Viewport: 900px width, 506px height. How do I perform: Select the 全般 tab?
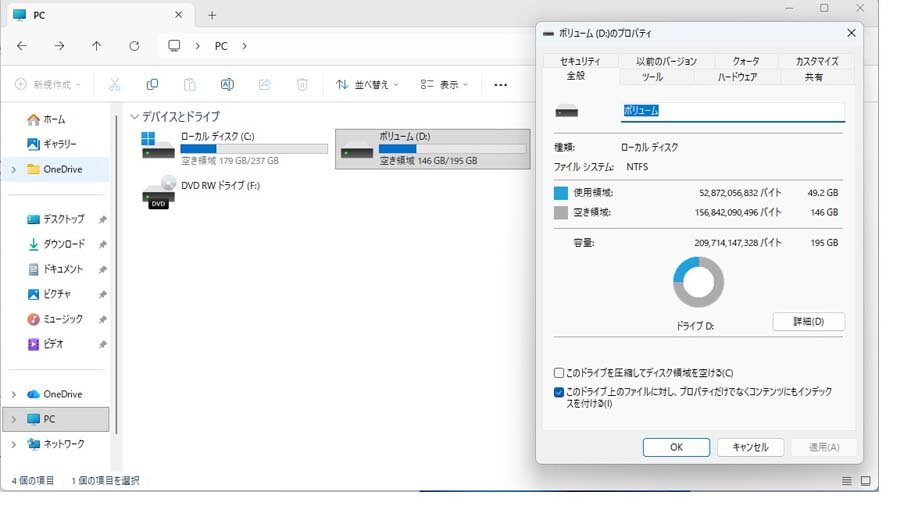coord(576,76)
